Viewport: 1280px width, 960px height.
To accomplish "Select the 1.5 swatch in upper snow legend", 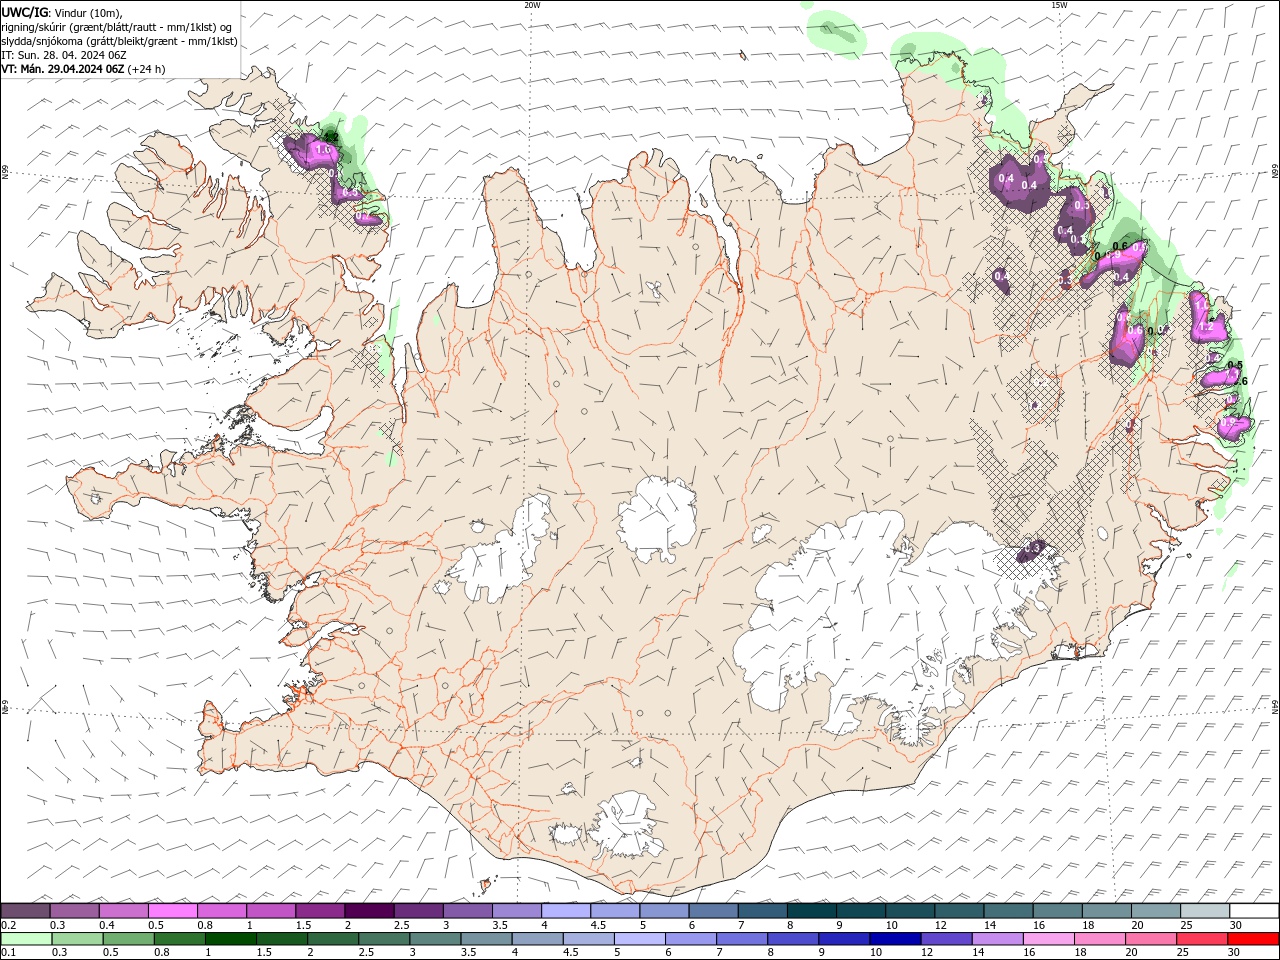I will point(319,911).
